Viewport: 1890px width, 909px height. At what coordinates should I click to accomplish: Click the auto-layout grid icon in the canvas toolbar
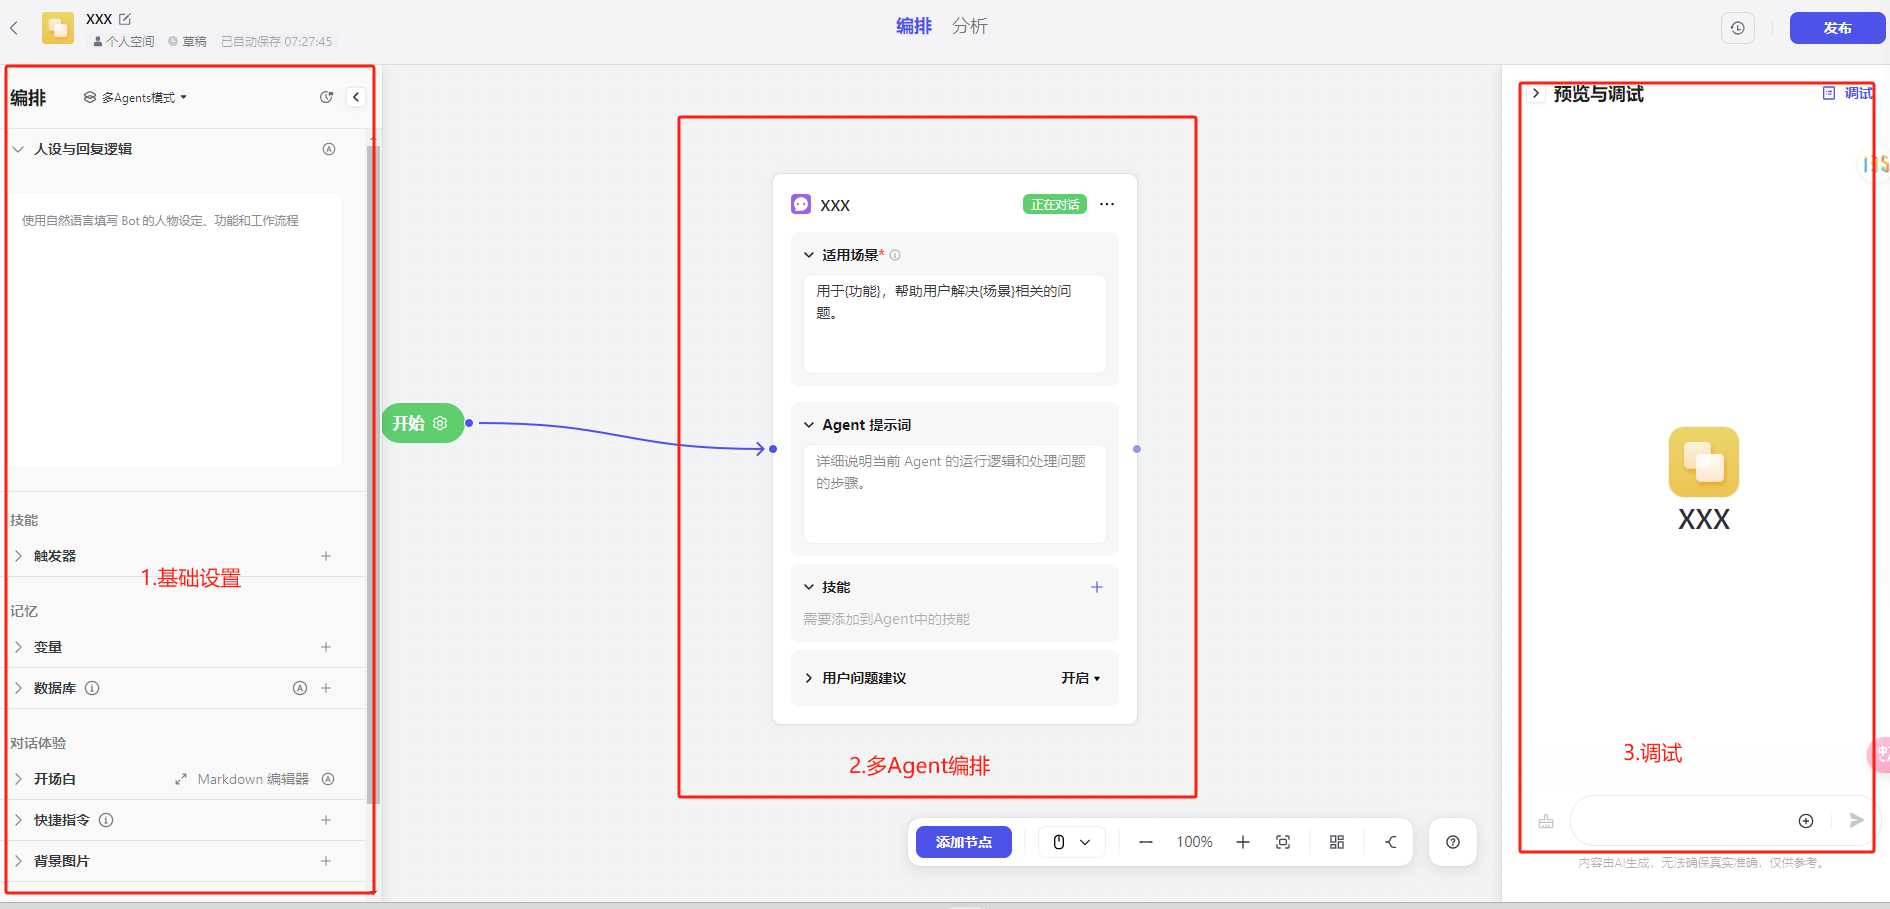click(1337, 842)
